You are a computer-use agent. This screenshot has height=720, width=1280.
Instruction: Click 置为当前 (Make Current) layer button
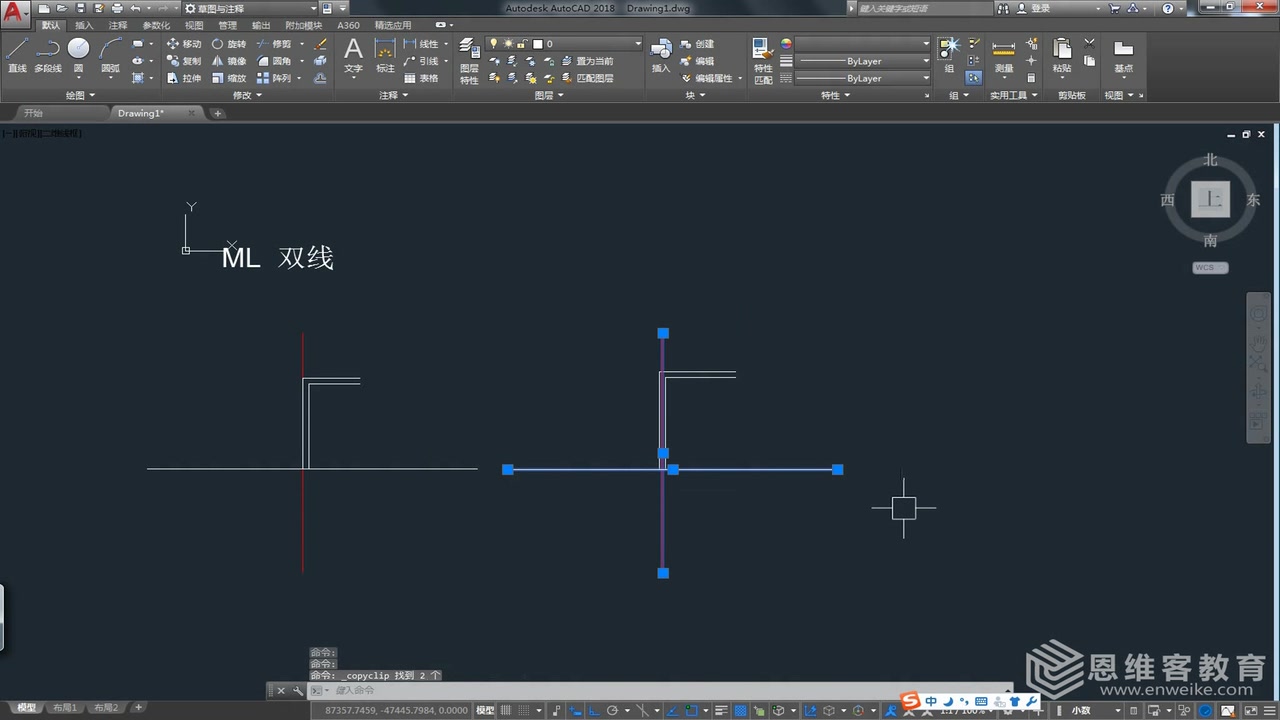588,61
